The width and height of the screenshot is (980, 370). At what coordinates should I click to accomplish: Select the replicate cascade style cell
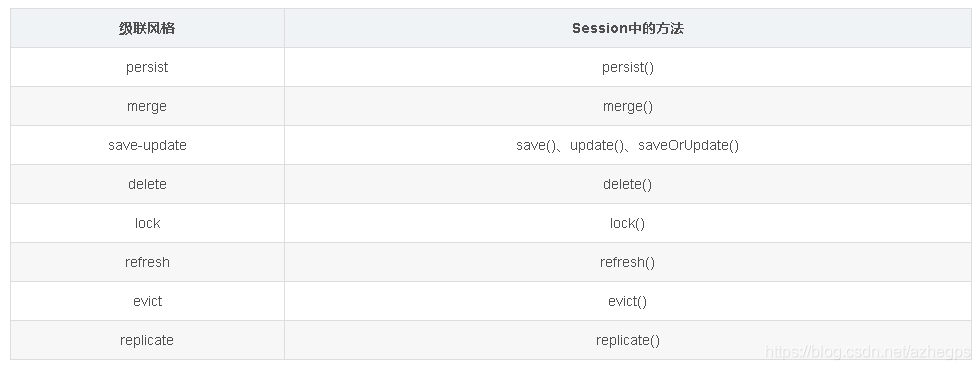147,340
